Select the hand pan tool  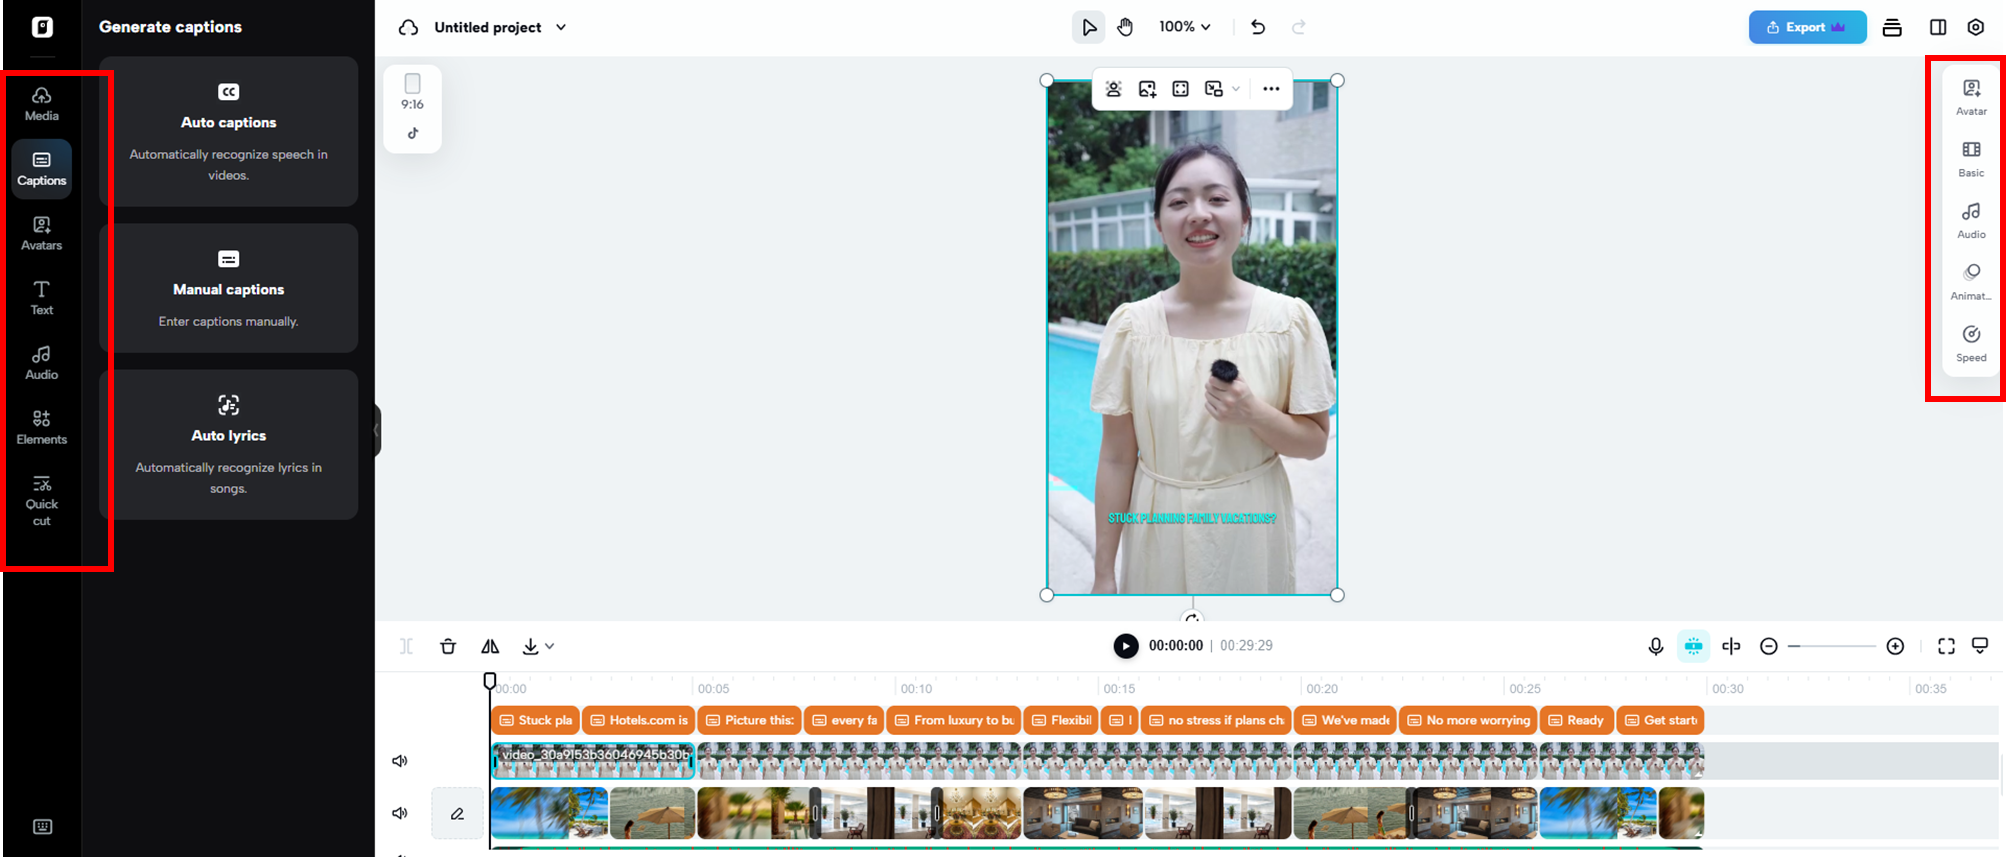(1125, 27)
